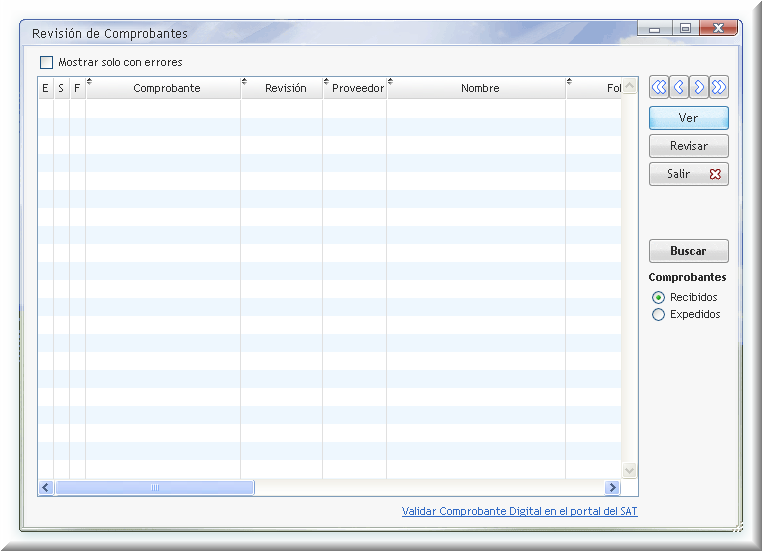Image resolution: width=762 pixels, height=551 pixels.
Task: Click the vertical scrollbar down arrow
Action: click(629, 470)
